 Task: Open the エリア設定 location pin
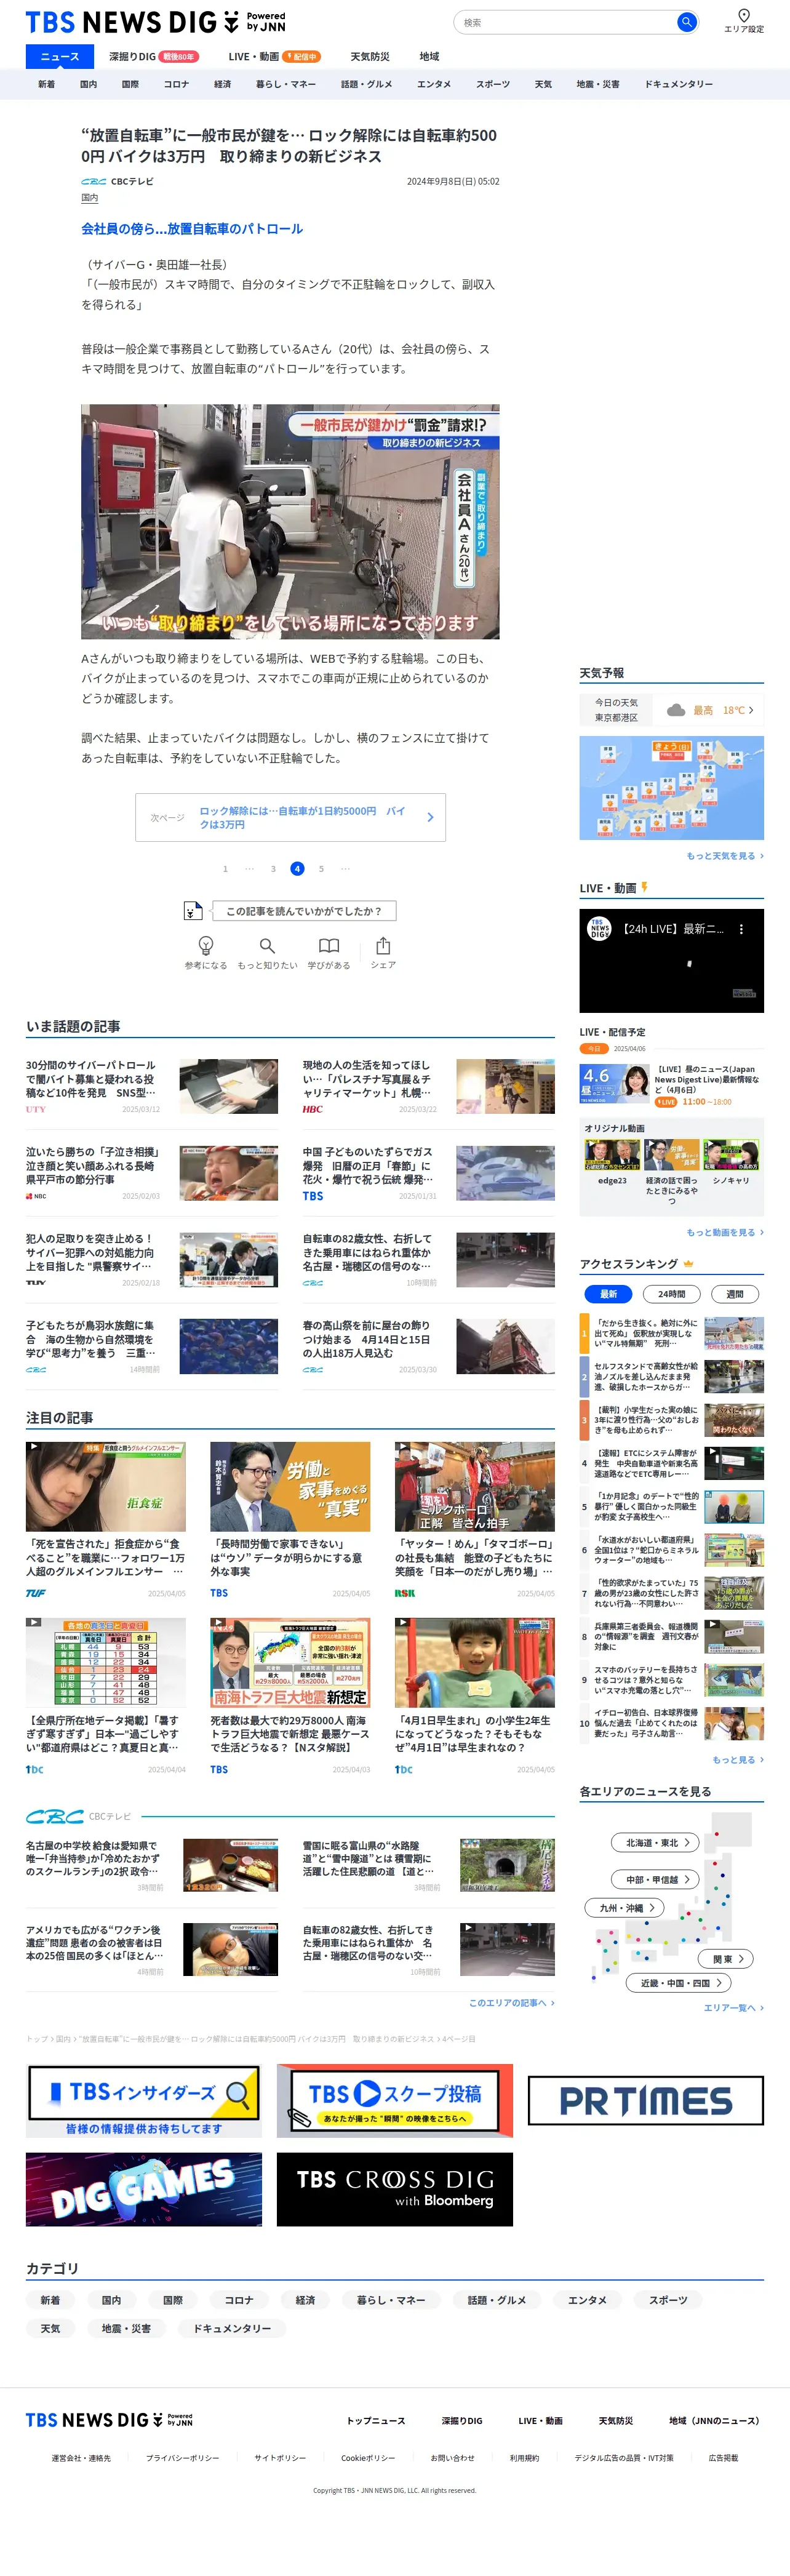[x=743, y=20]
